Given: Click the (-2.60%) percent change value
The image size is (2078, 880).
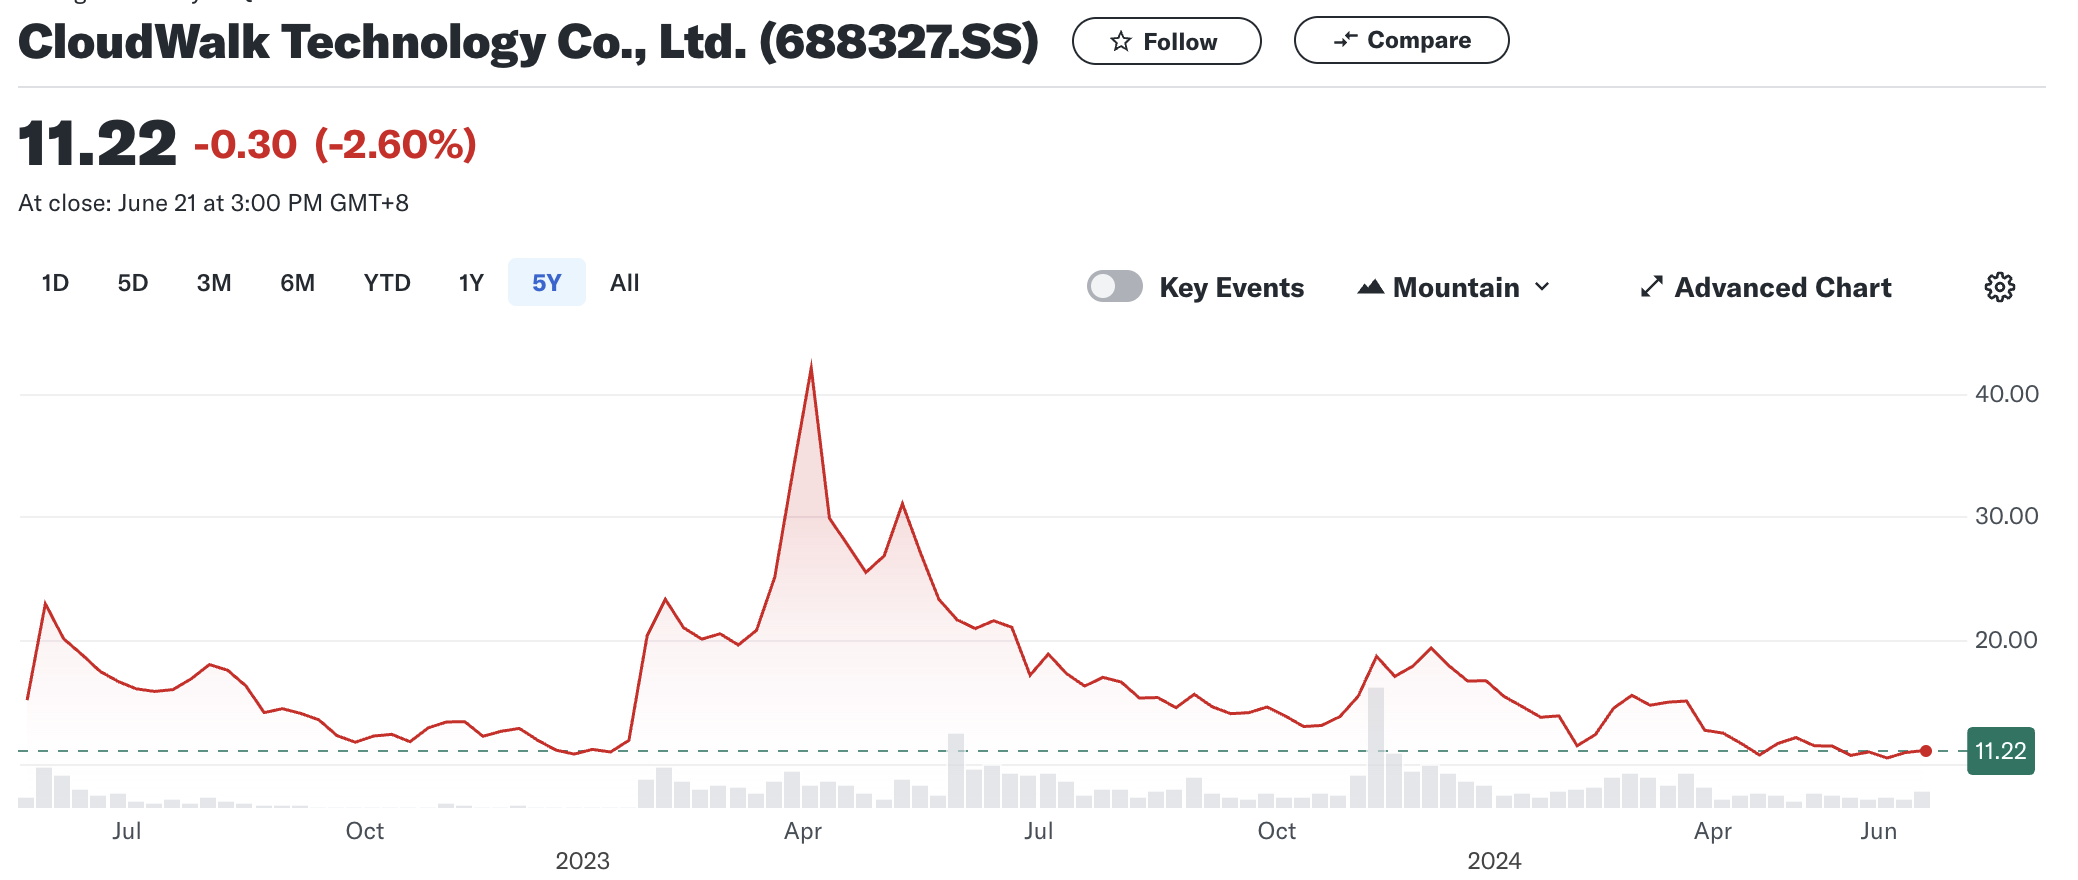Looking at the screenshot, I should [395, 145].
